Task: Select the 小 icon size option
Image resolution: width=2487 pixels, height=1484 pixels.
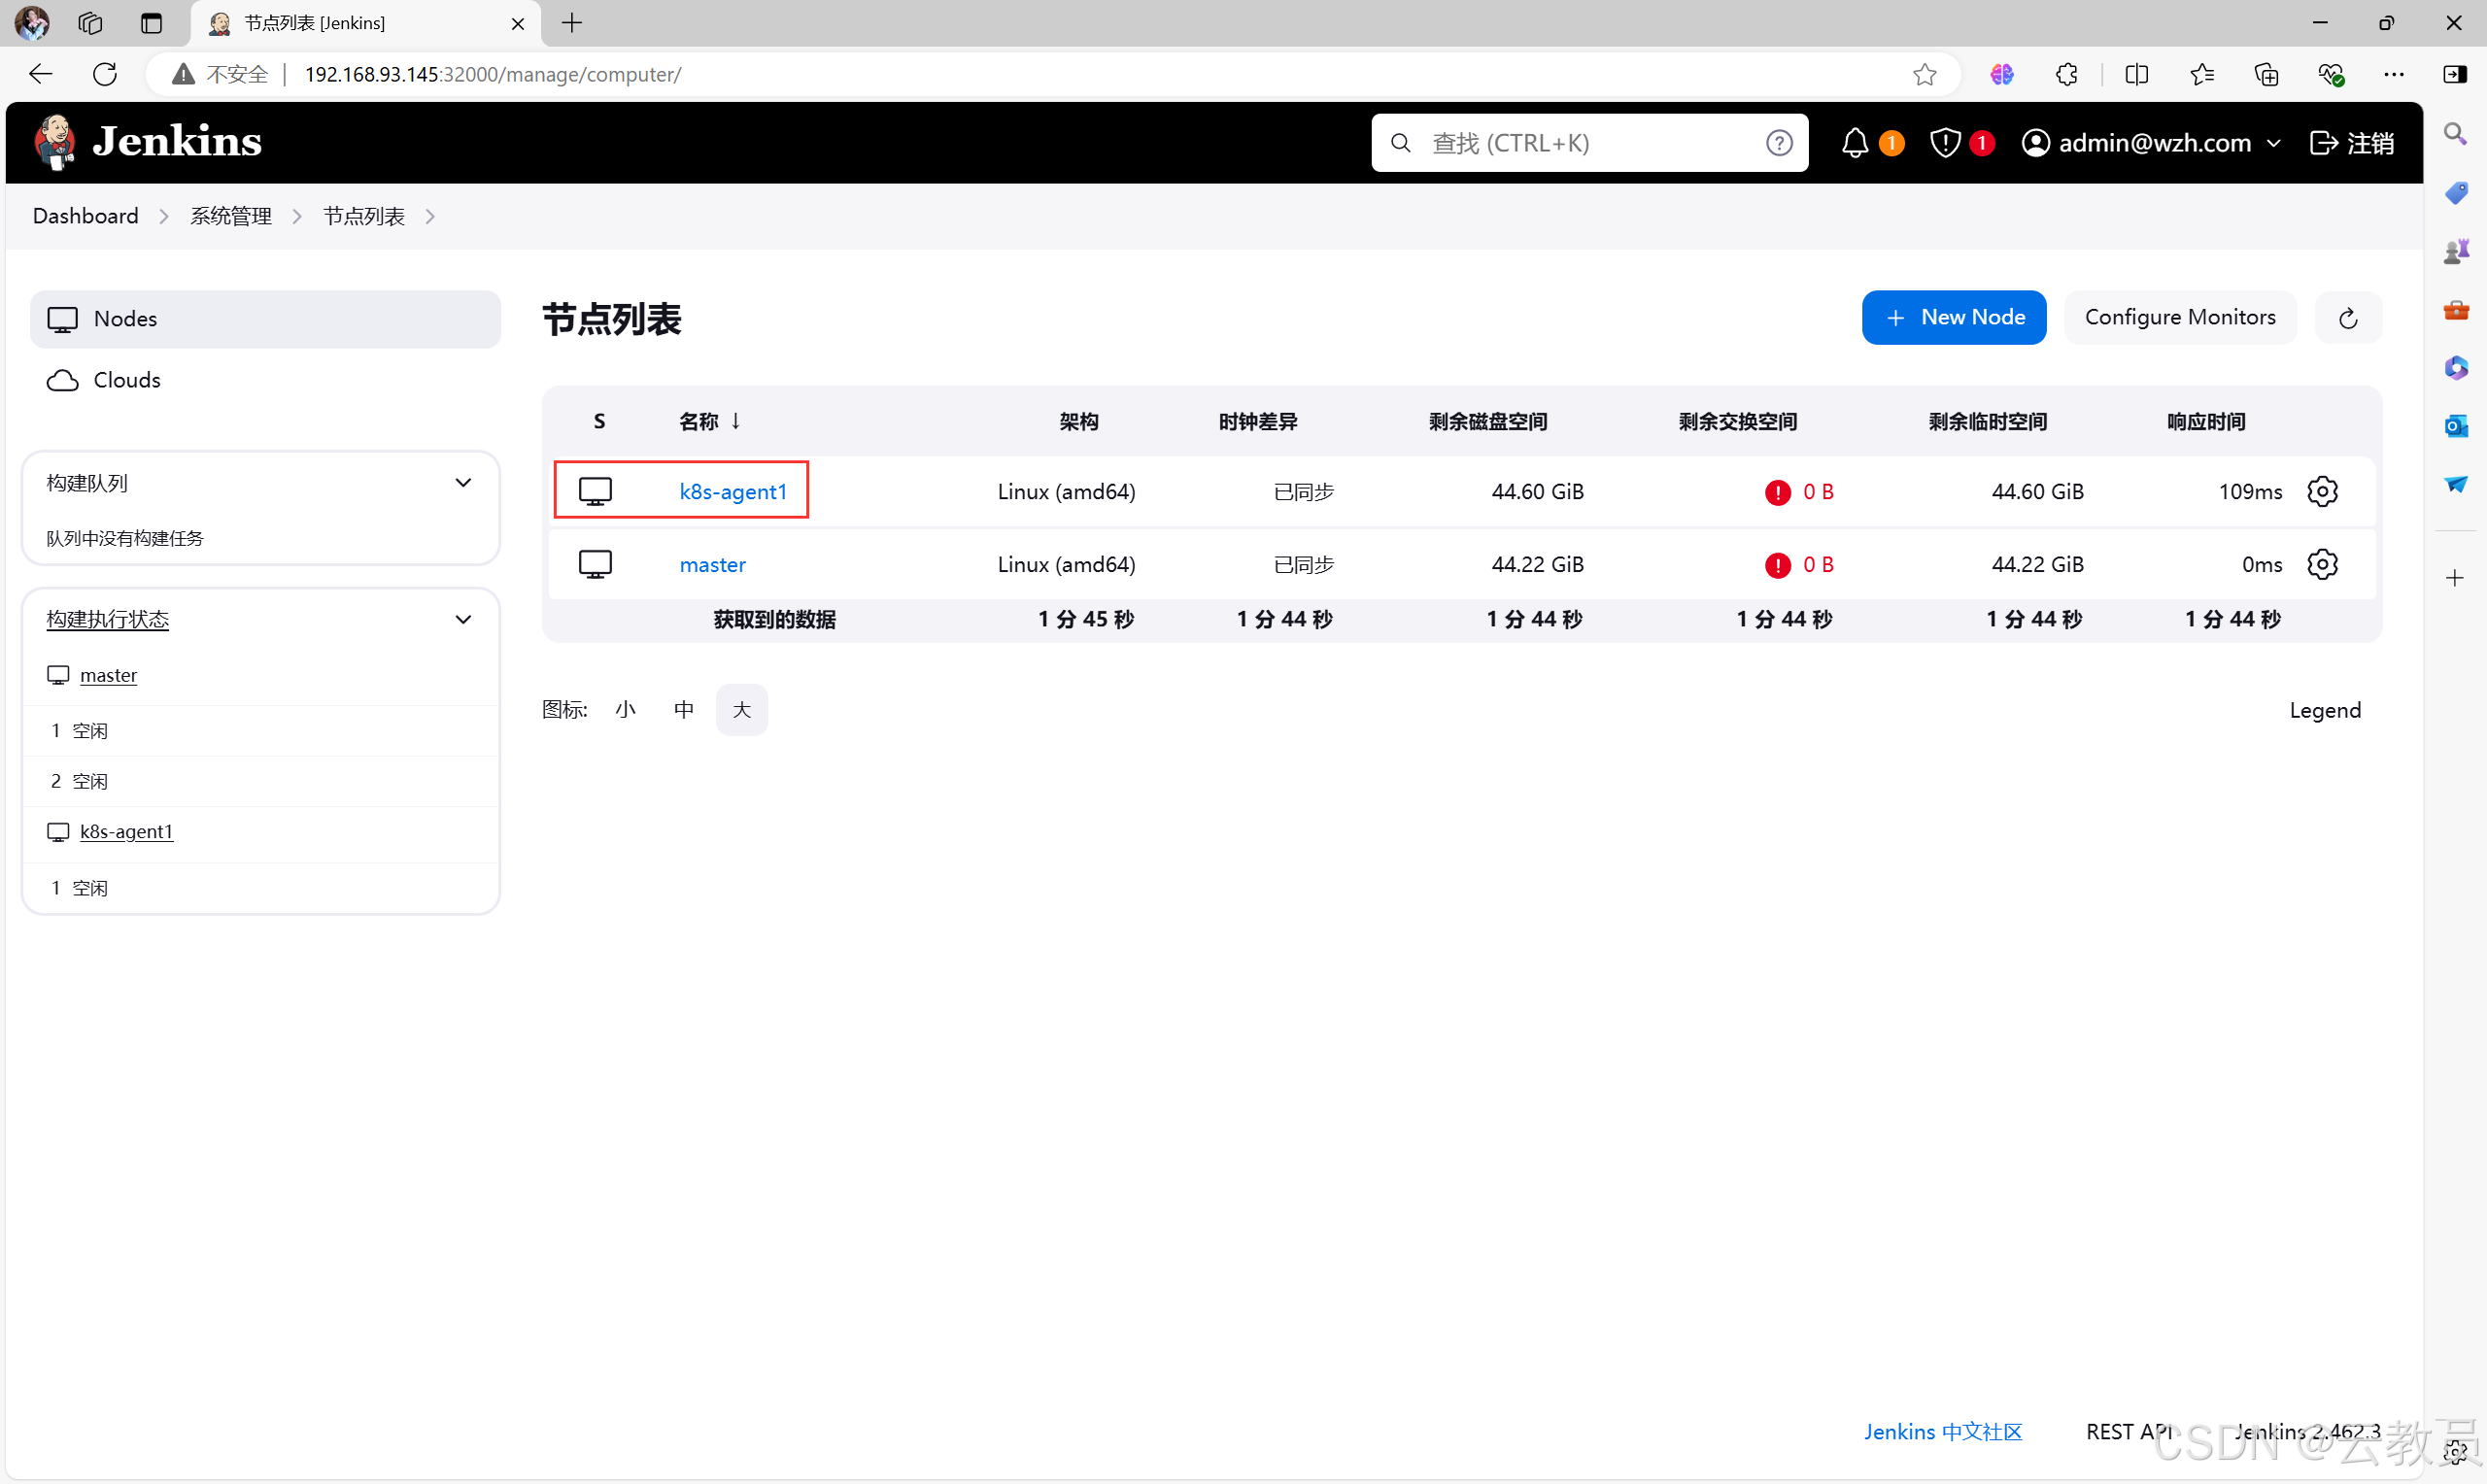Action: [x=624, y=708]
